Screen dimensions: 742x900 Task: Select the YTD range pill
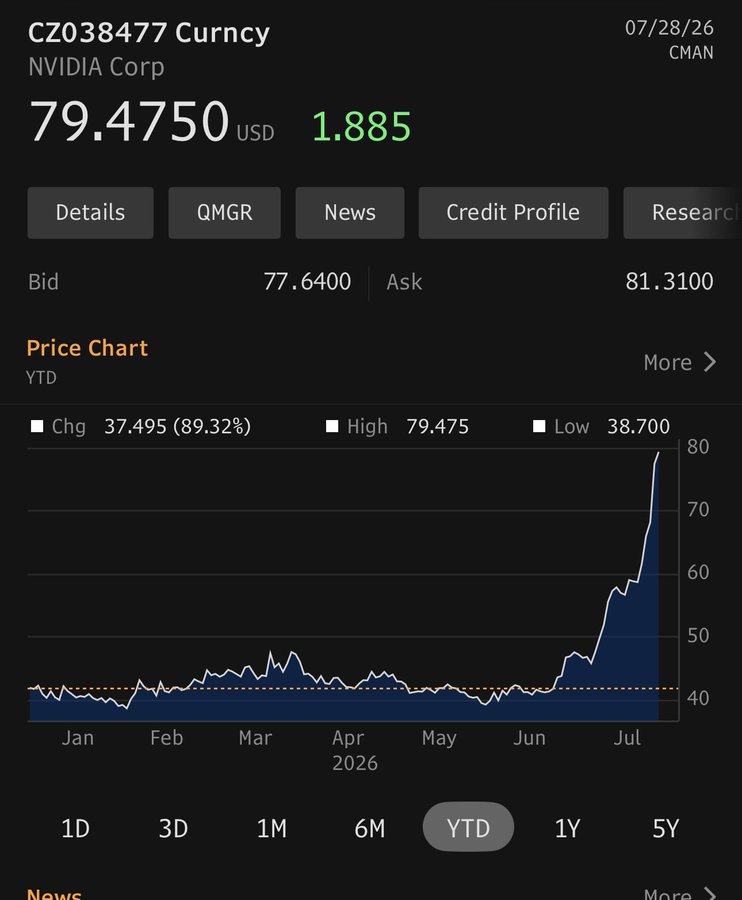coord(468,827)
